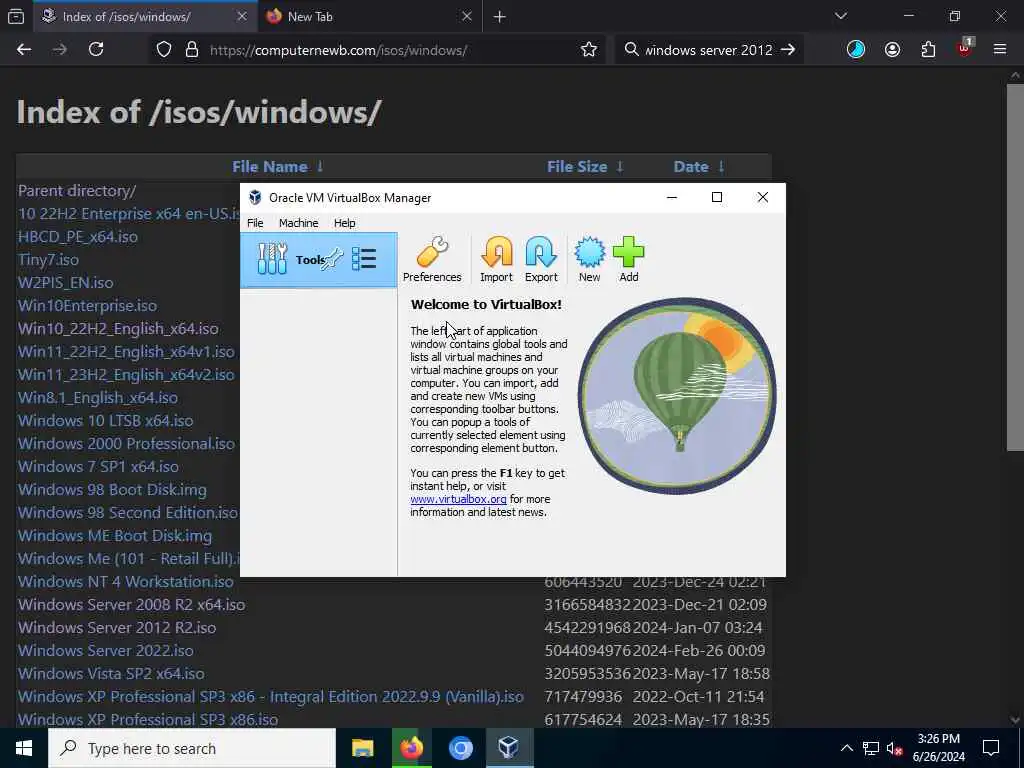Click Windows 10 LTSB x64.iso link
Image resolution: width=1024 pixels, height=768 pixels.
tap(105, 421)
